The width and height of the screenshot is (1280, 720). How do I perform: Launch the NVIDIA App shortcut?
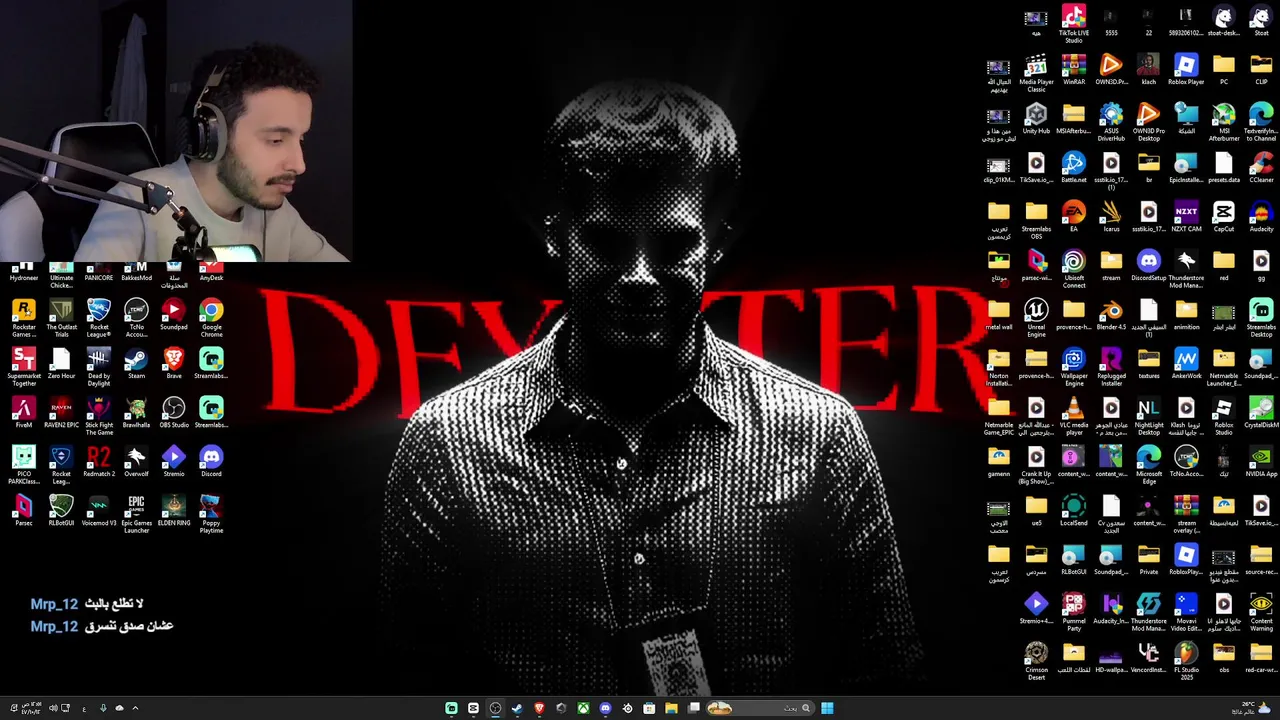tap(1261, 461)
